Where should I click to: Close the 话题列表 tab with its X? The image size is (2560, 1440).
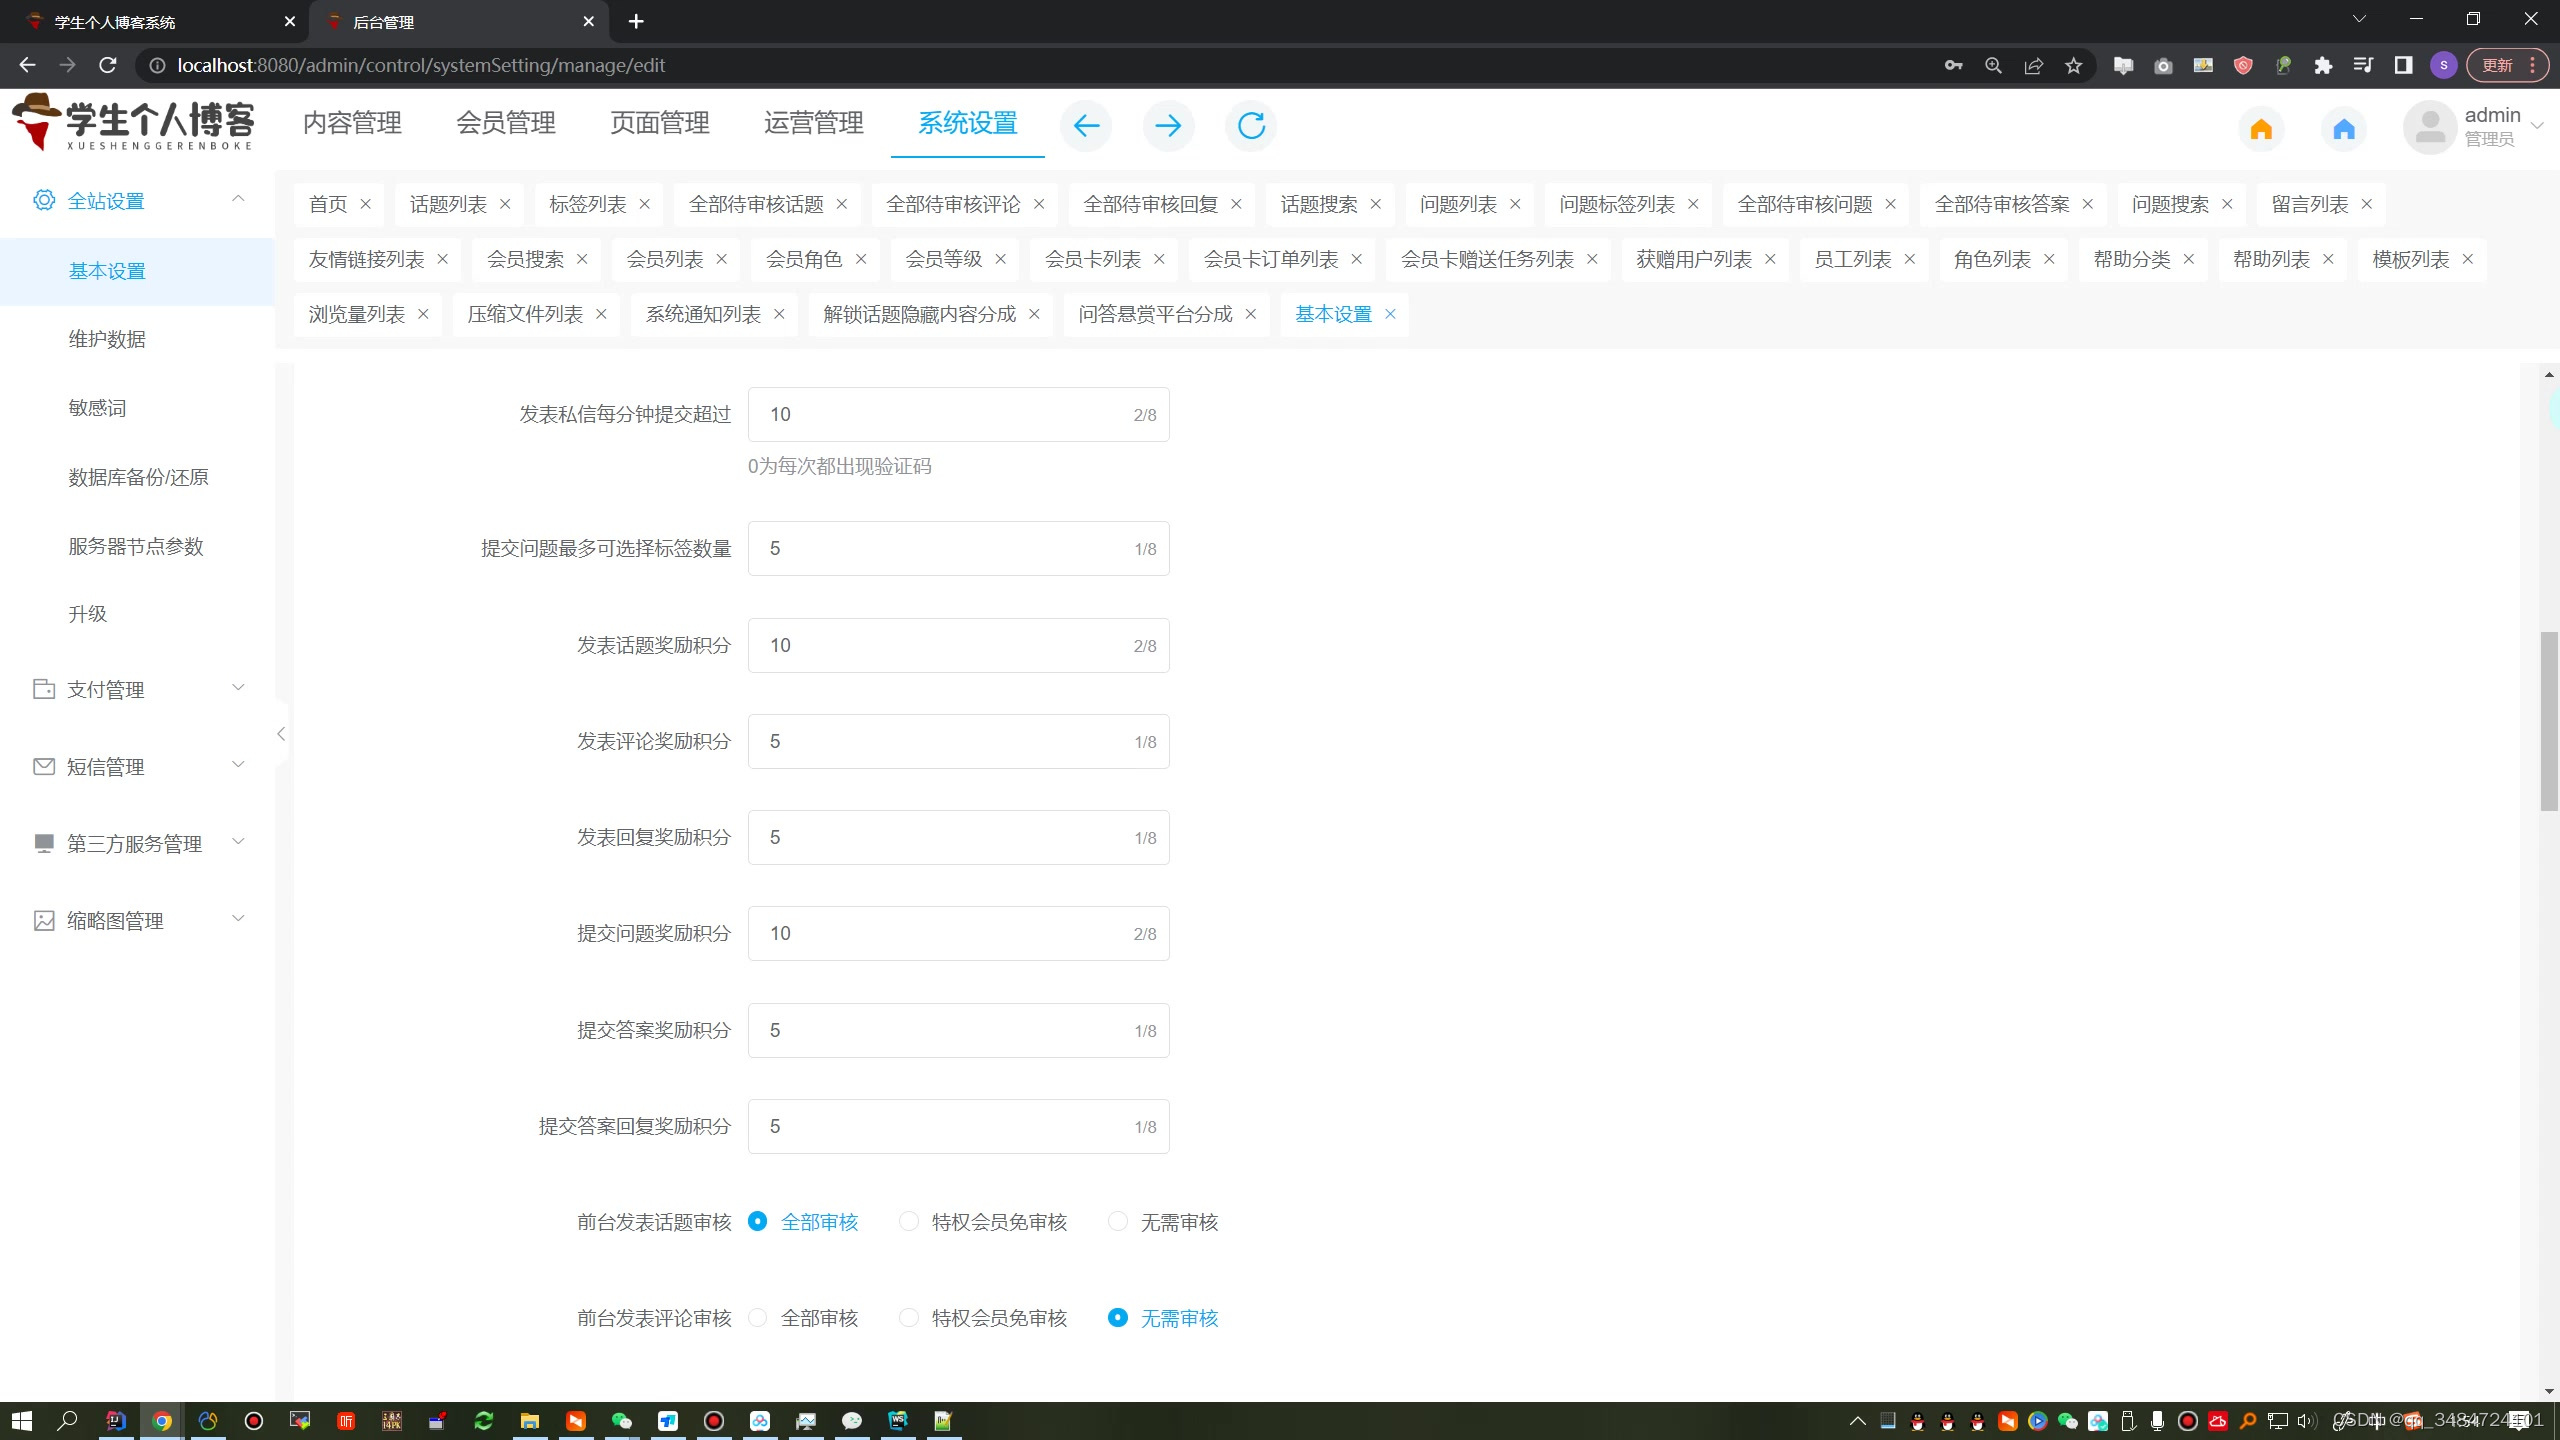505,204
